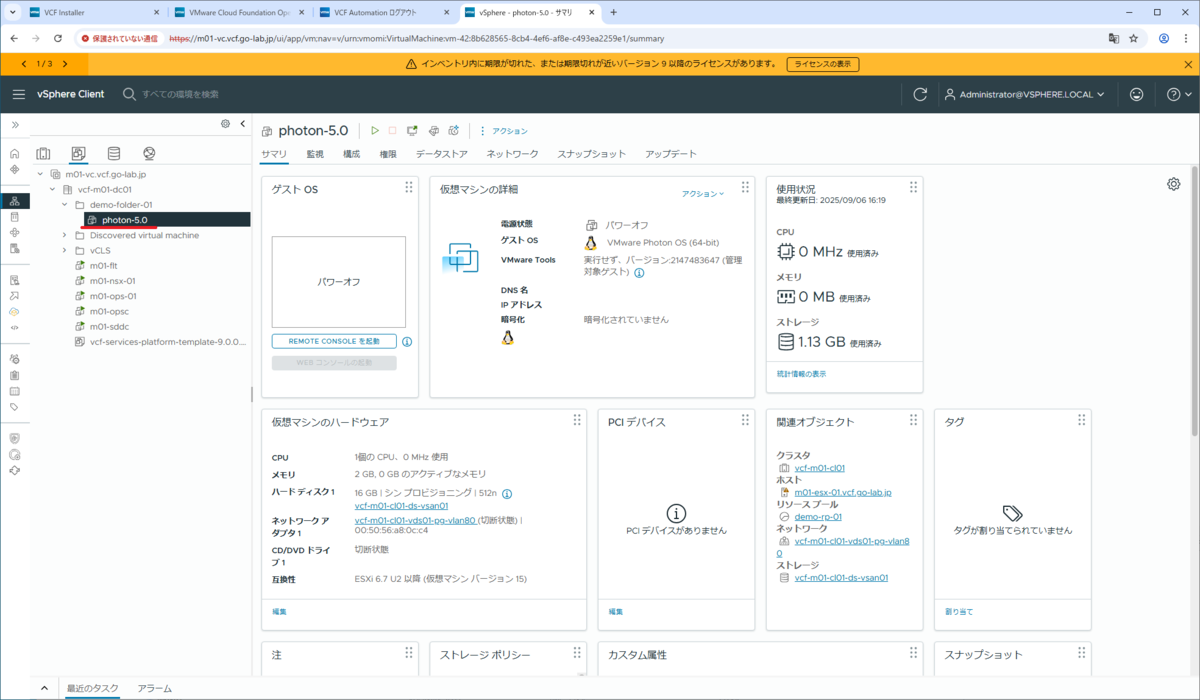The image size is (1200, 700).
Task: Click the vcf-m01-cl01-ds-vsan01 link under ハードディスク 1
Action: point(401,506)
